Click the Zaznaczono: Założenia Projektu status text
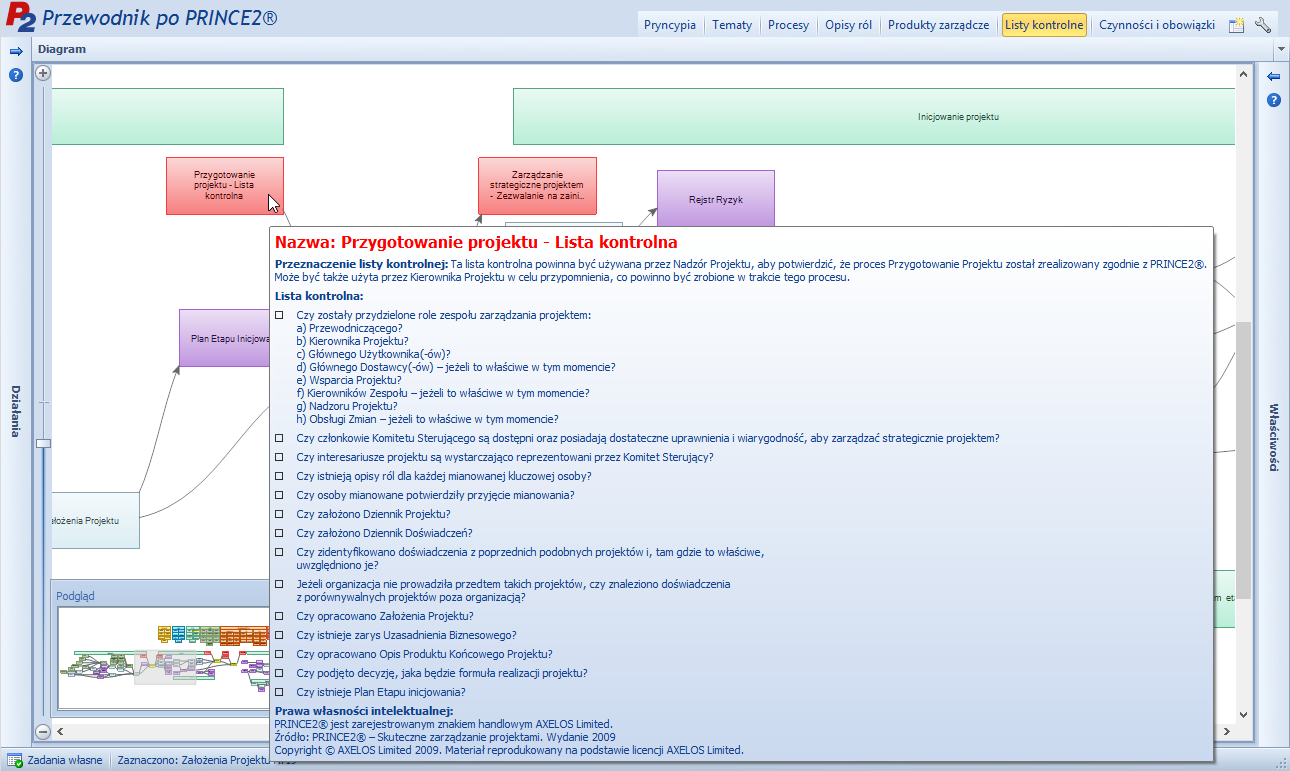1290x771 pixels. [194, 760]
